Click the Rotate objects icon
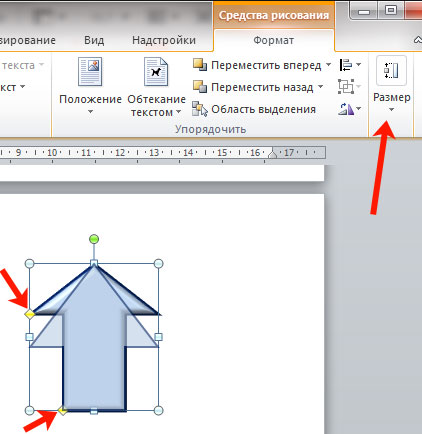 coord(346,109)
